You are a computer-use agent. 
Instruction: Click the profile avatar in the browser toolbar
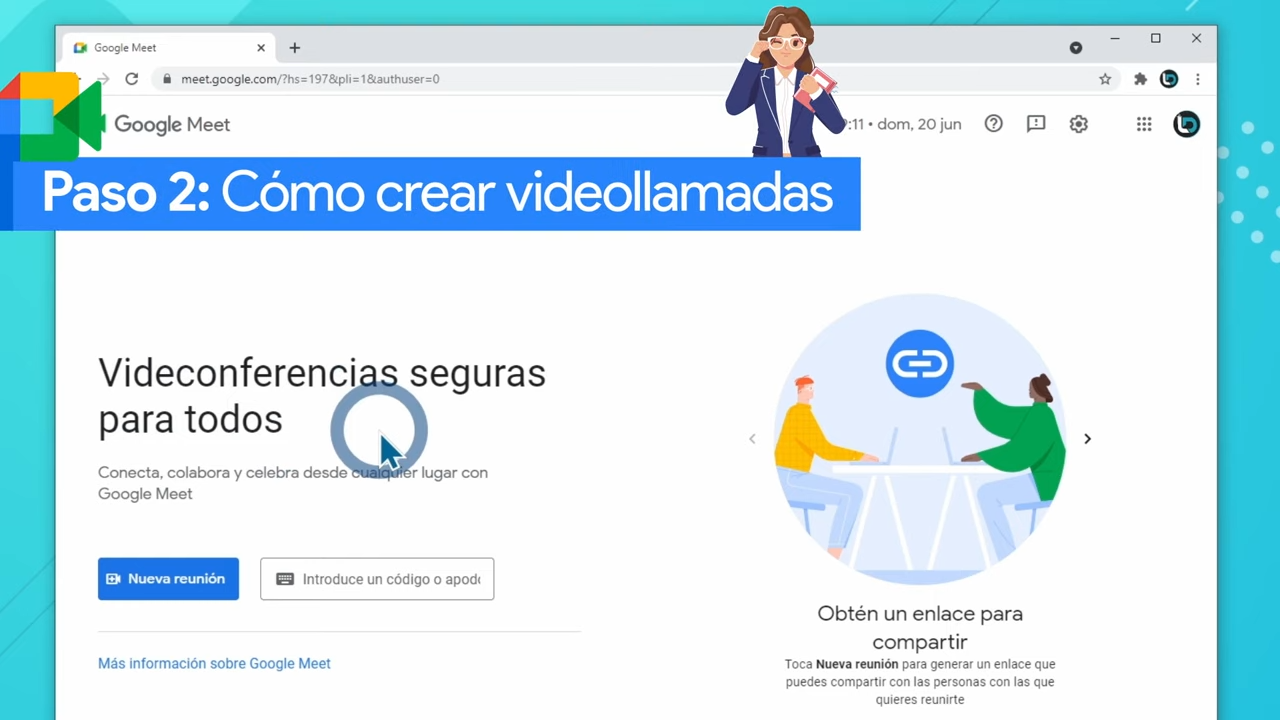[x=1168, y=79]
